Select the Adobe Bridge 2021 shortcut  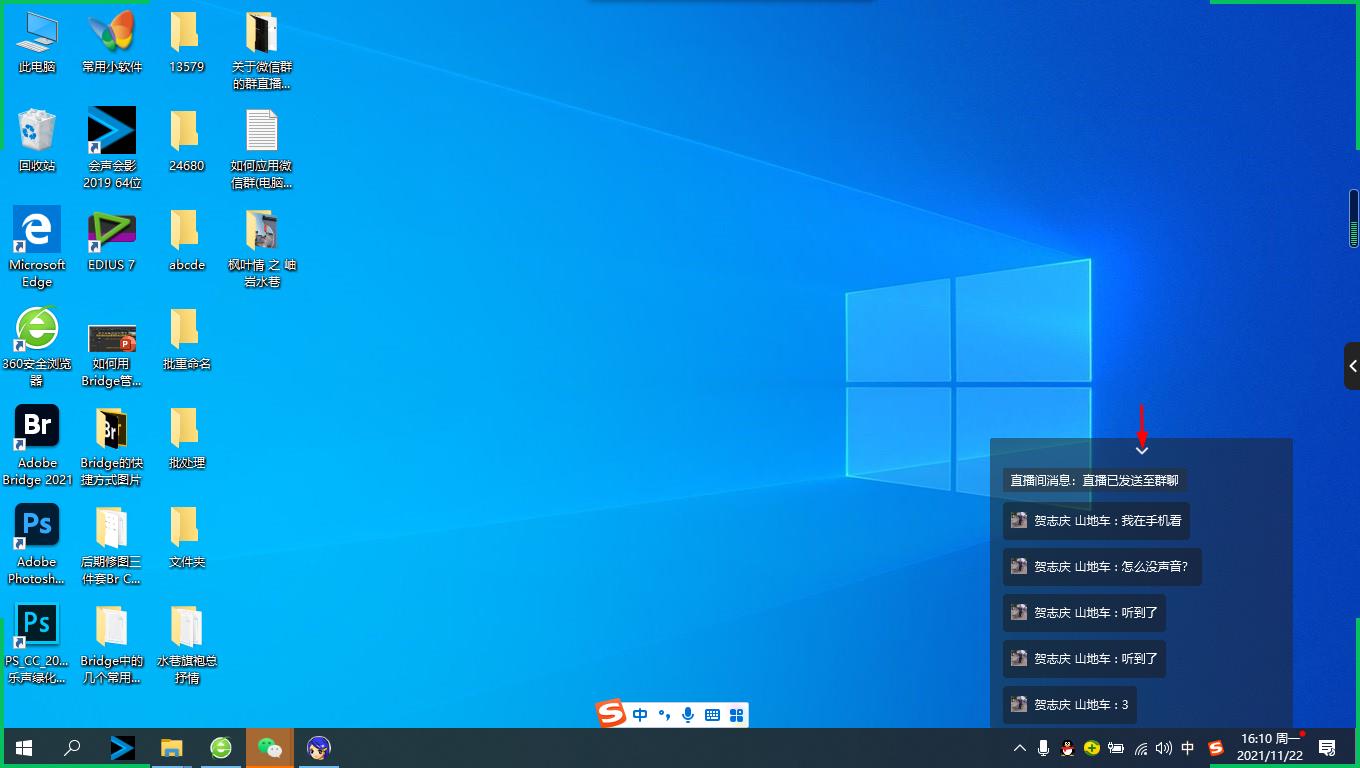(37, 445)
